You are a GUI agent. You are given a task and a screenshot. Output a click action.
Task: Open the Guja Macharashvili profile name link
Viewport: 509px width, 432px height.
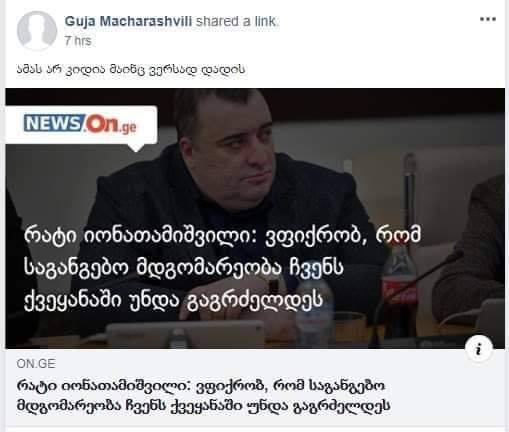tap(128, 21)
